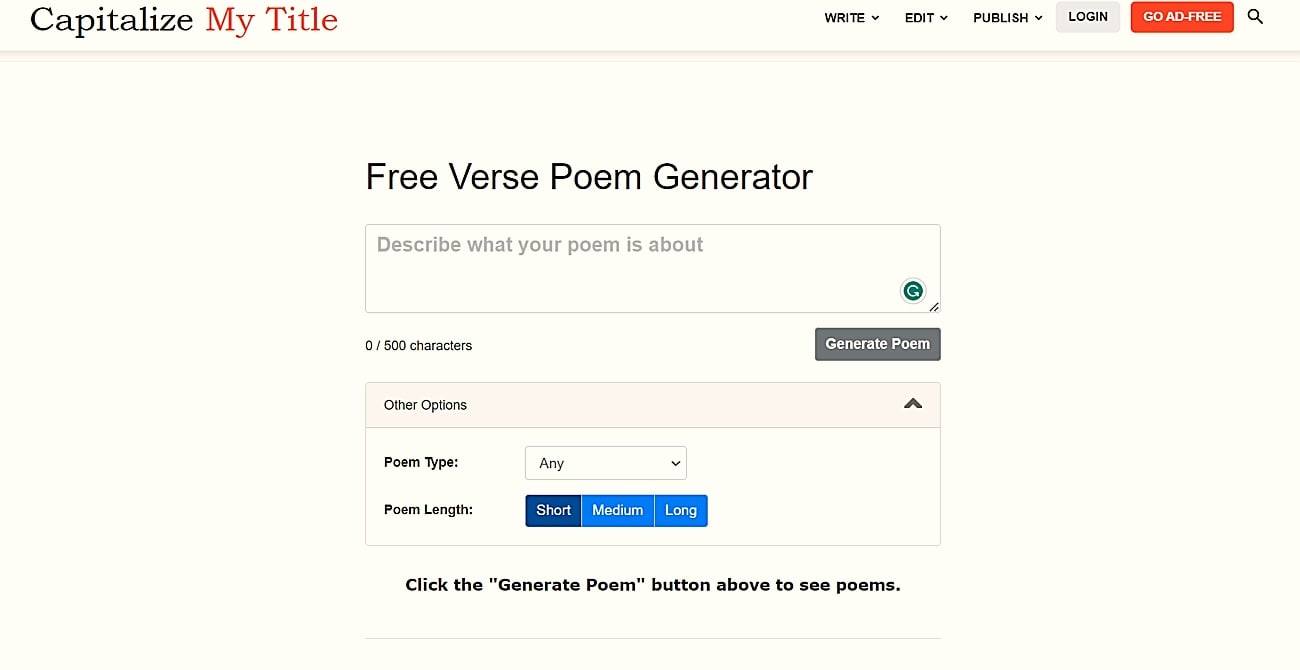Click the GO AD-FREE button
This screenshot has width=1300, height=670.
(1182, 17)
